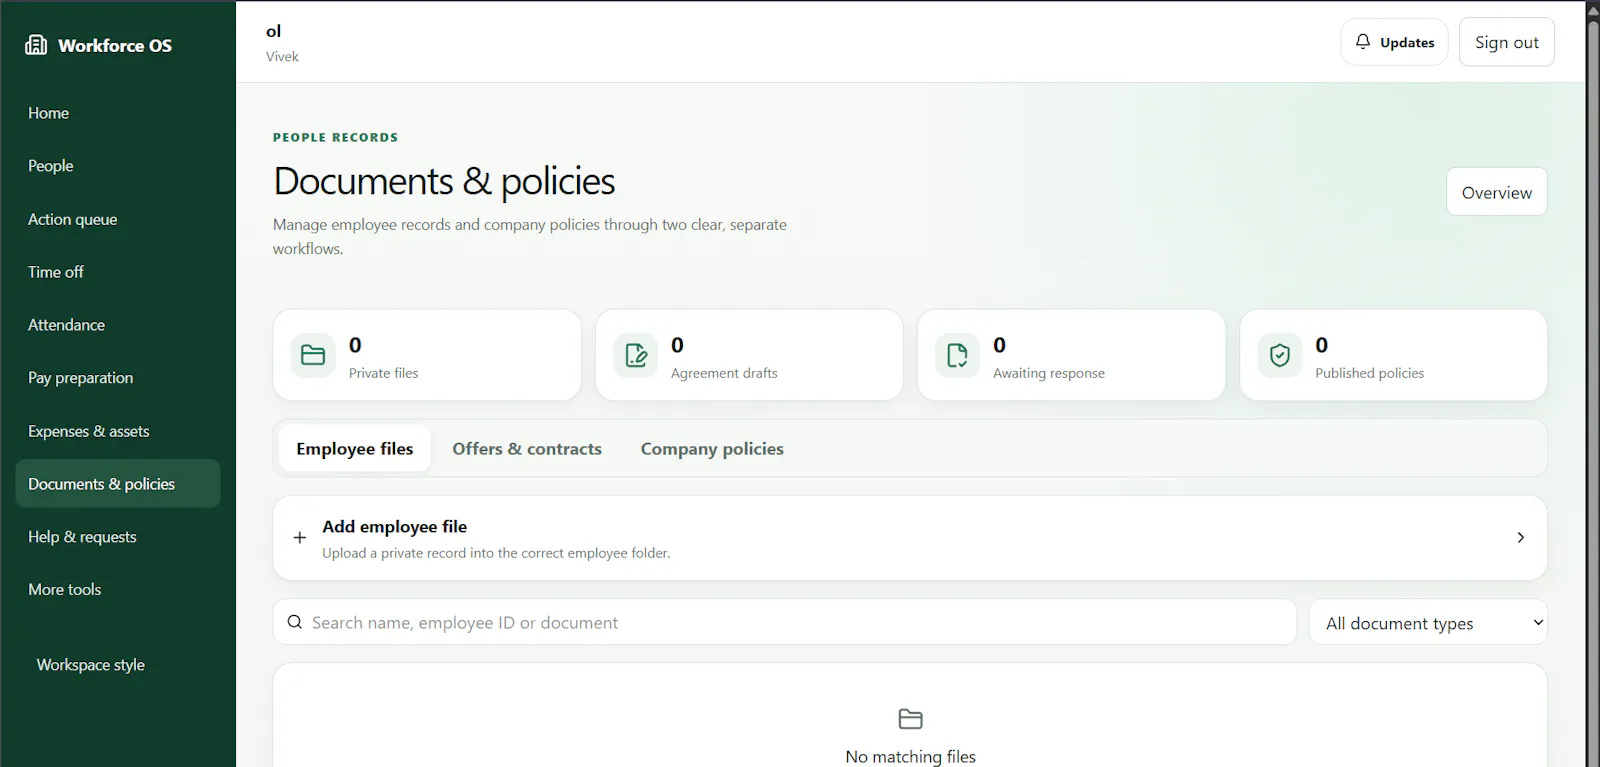The width and height of the screenshot is (1600, 767).
Task: Open Help & requests
Action: (x=118, y=537)
